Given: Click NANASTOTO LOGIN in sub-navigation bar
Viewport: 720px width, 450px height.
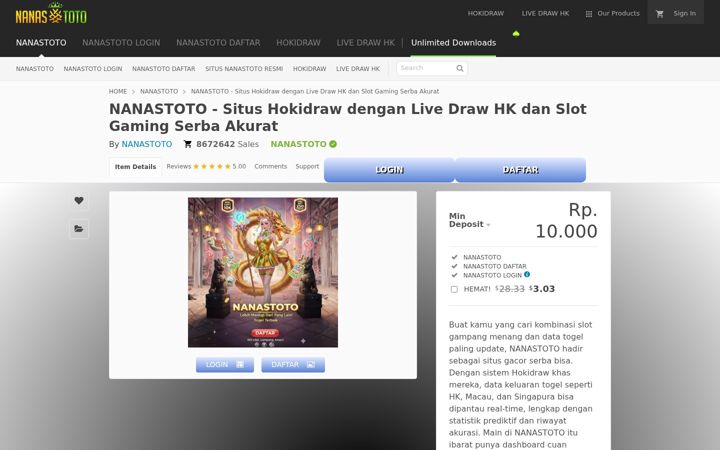Looking at the screenshot, I should coord(93,69).
